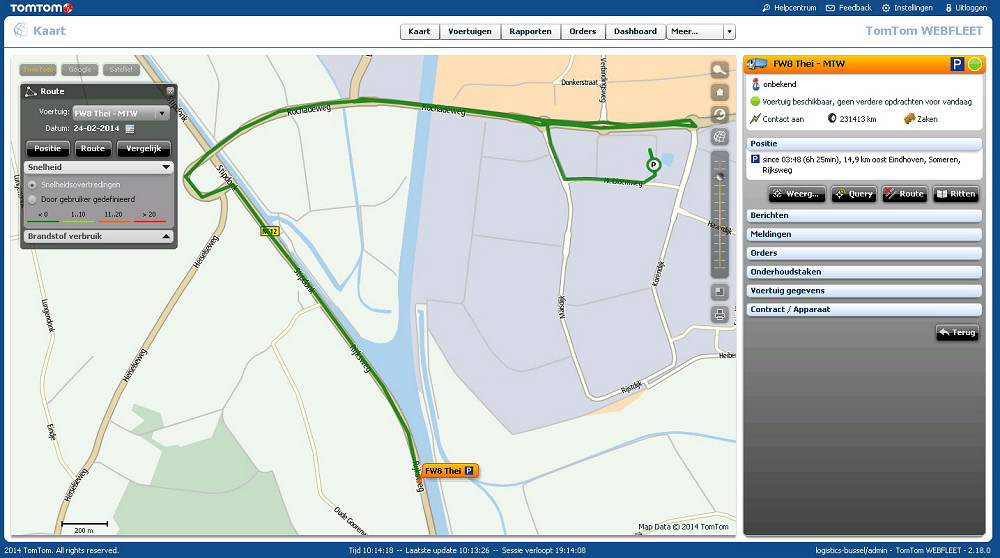Screen dimensions: 1000x558
Task: Collapse the Snelheid section
Action: click(99, 167)
